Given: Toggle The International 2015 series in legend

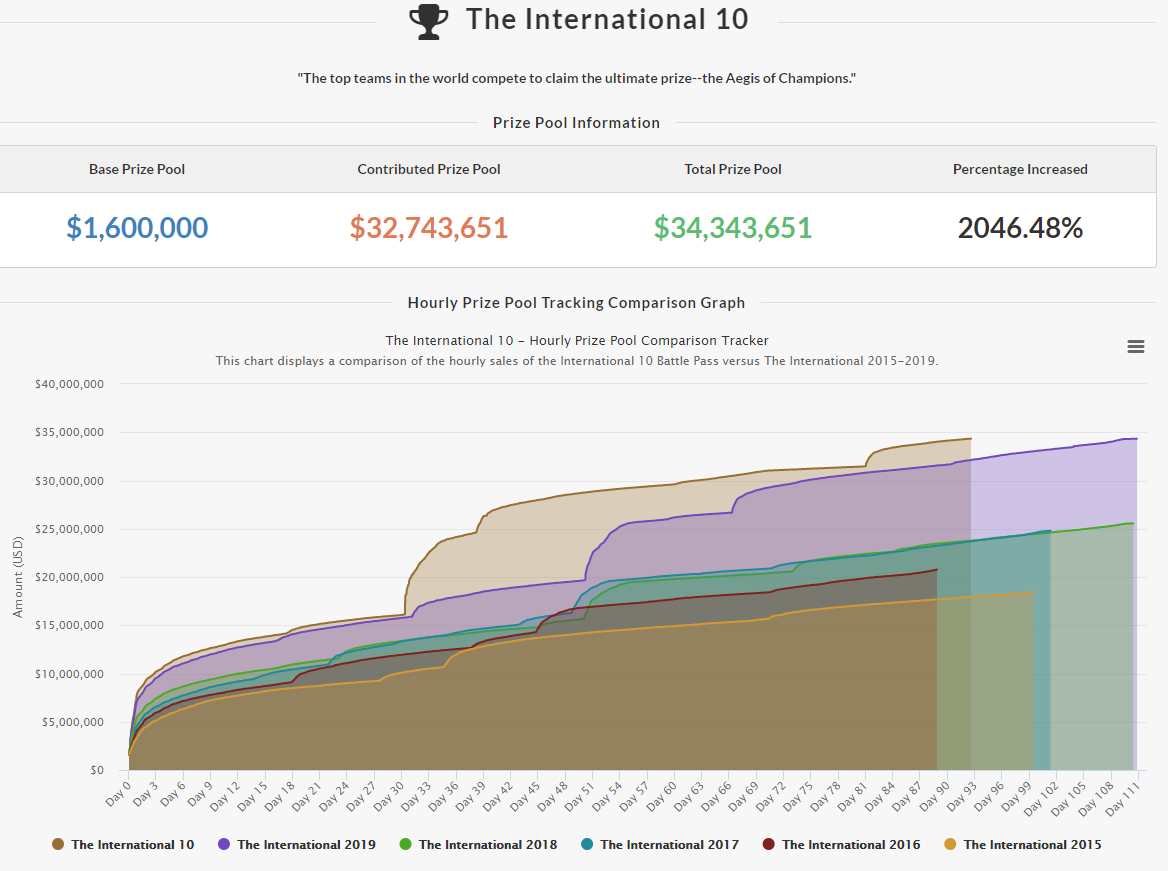Looking at the screenshot, I should pyautogui.click(x=1023, y=844).
